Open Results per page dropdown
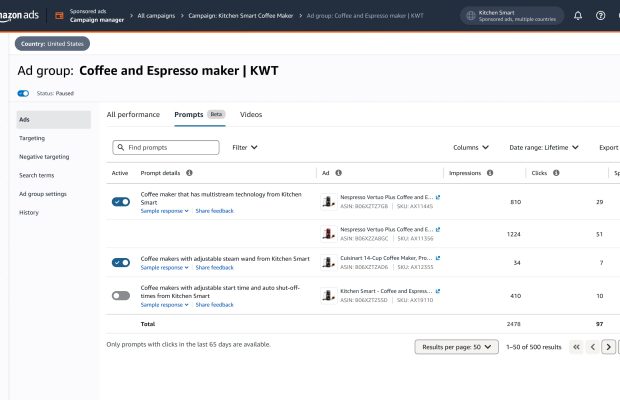The height and width of the screenshot is (400, 620). (x=455, y=347)
